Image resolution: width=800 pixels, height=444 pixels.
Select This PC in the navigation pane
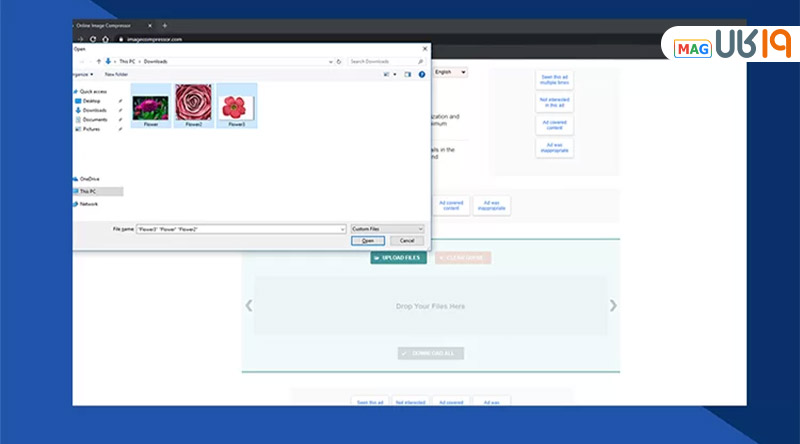pyautogui.click(x=88, y=191)
